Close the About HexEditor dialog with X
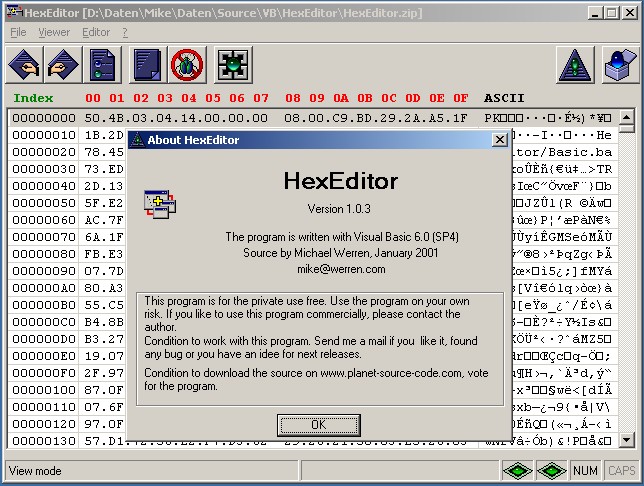This screenshot has width=644, height=486. [x=499, y=140]
